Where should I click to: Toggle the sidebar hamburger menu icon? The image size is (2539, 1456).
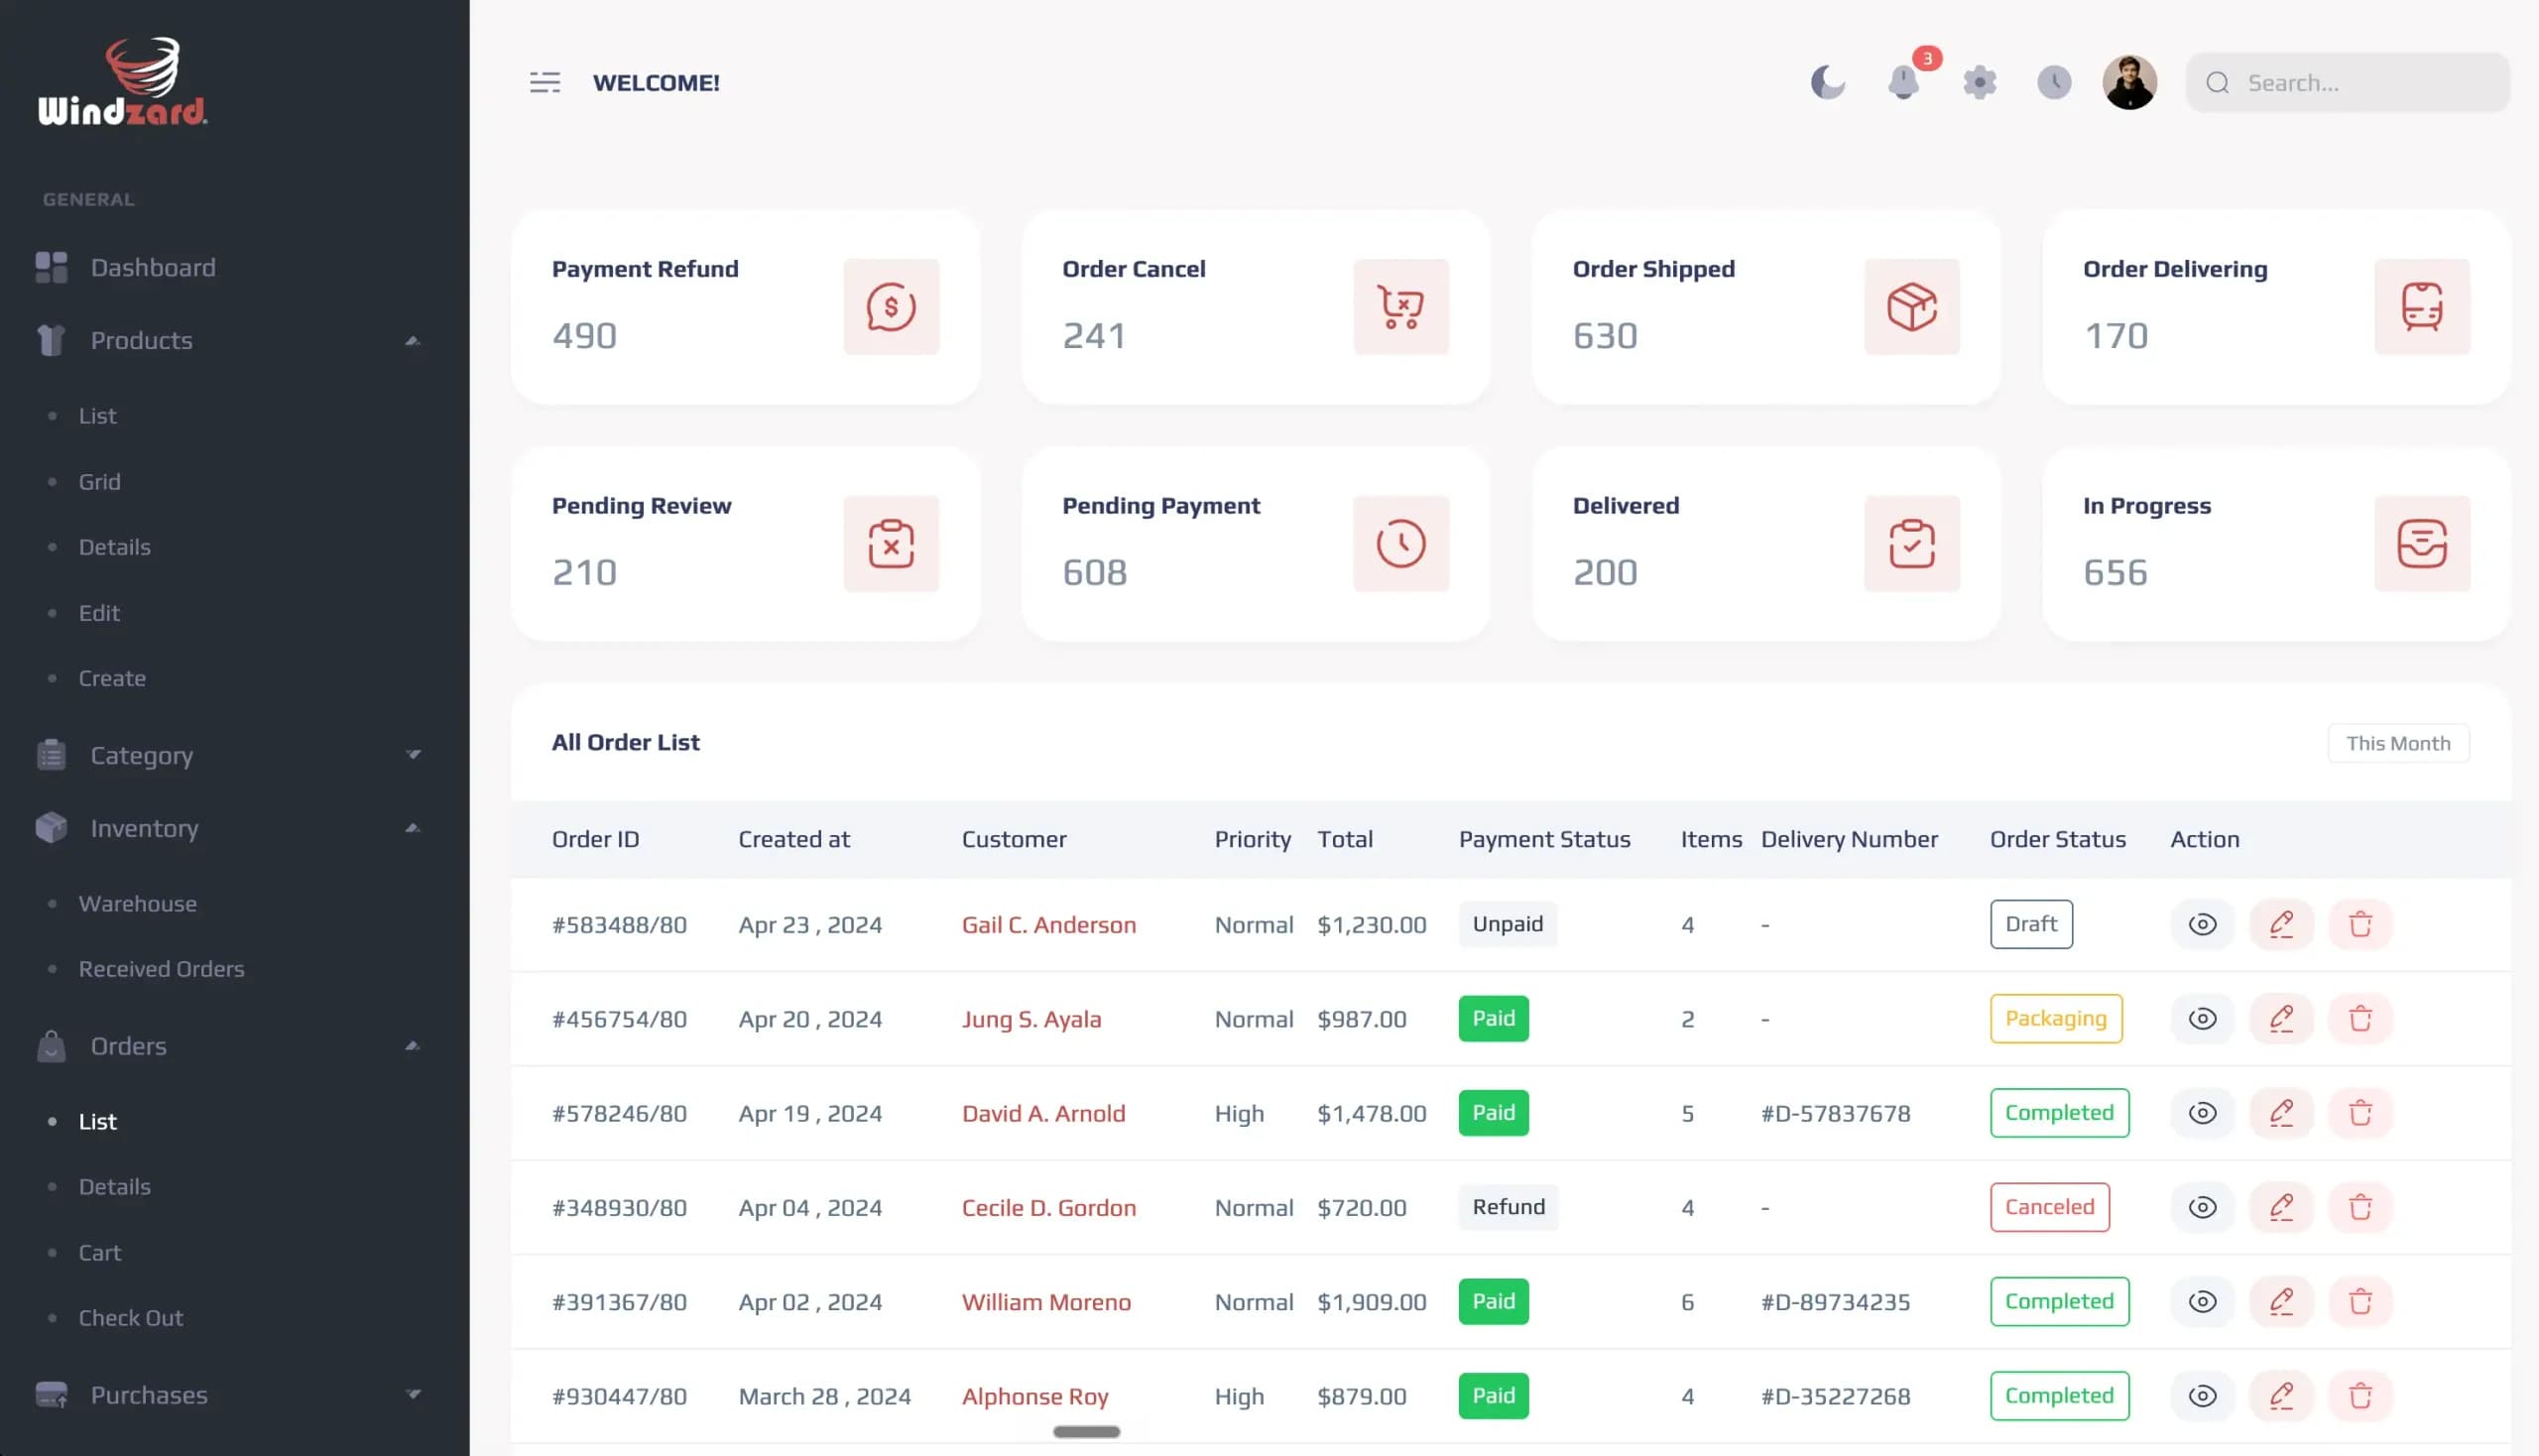[545, 82]
